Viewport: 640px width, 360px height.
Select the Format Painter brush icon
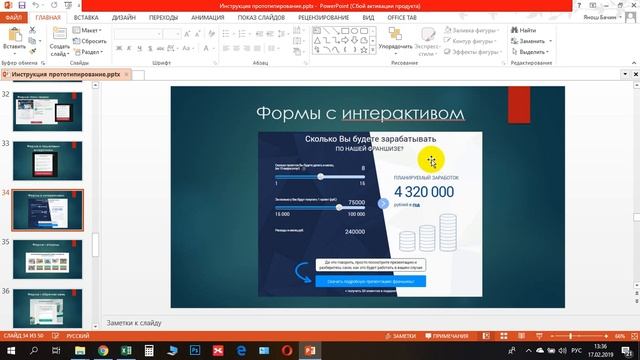(x=32, y=51)
